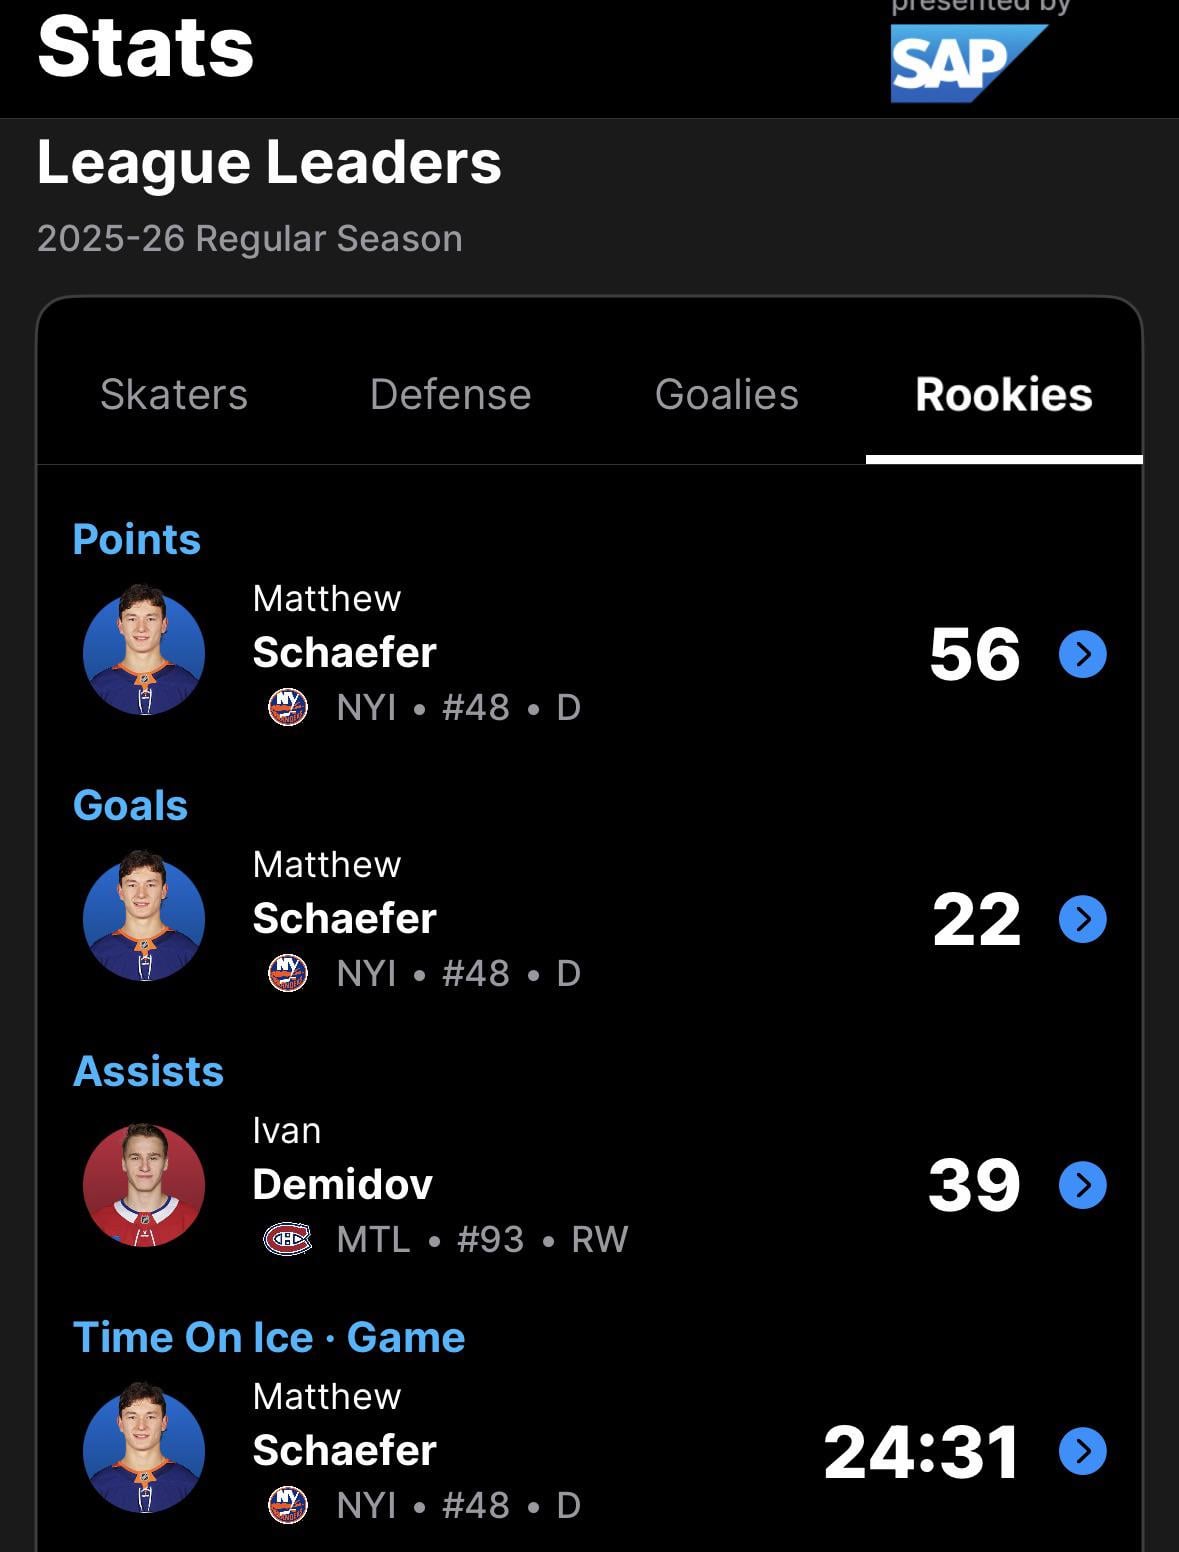Switch to the Skaters tab
The image size is (1179, 1552).
tap(174, 394)
